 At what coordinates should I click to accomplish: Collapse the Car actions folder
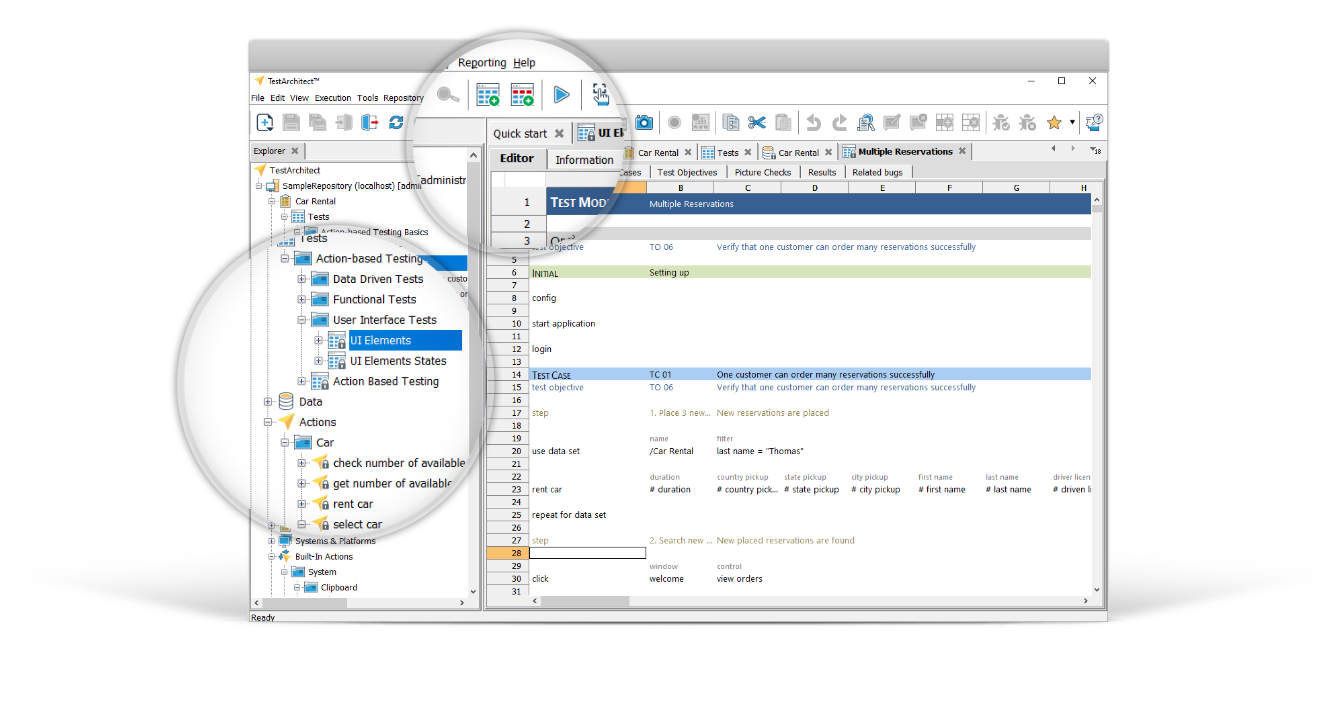tap(285, 442)
